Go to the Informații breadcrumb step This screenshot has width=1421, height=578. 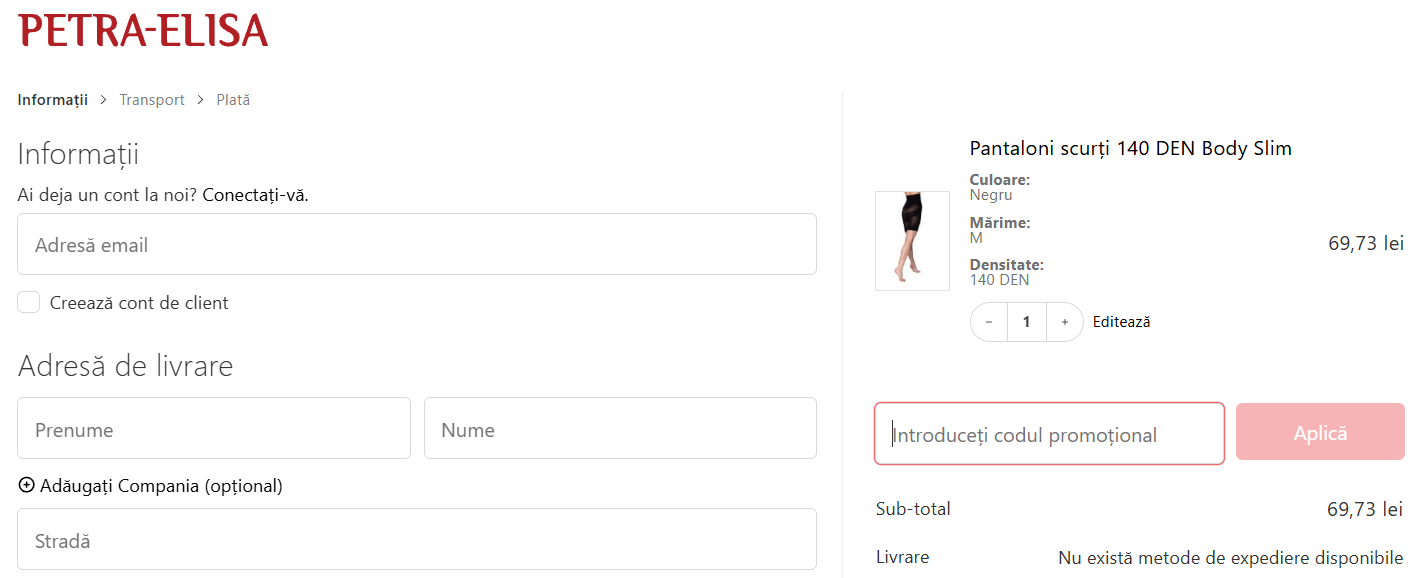click(53, 100)
